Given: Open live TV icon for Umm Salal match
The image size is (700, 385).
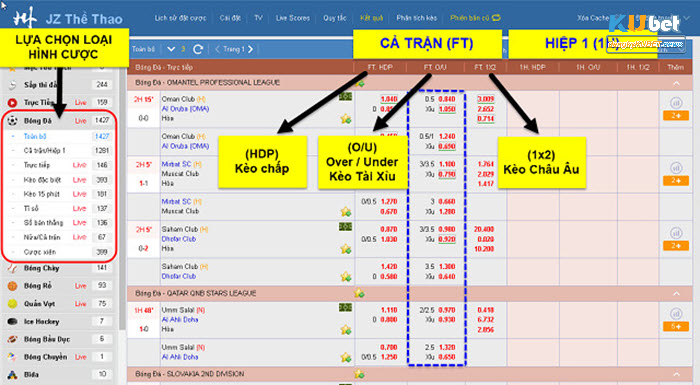Looking at the screenshot, I should [x=345, y=308].
